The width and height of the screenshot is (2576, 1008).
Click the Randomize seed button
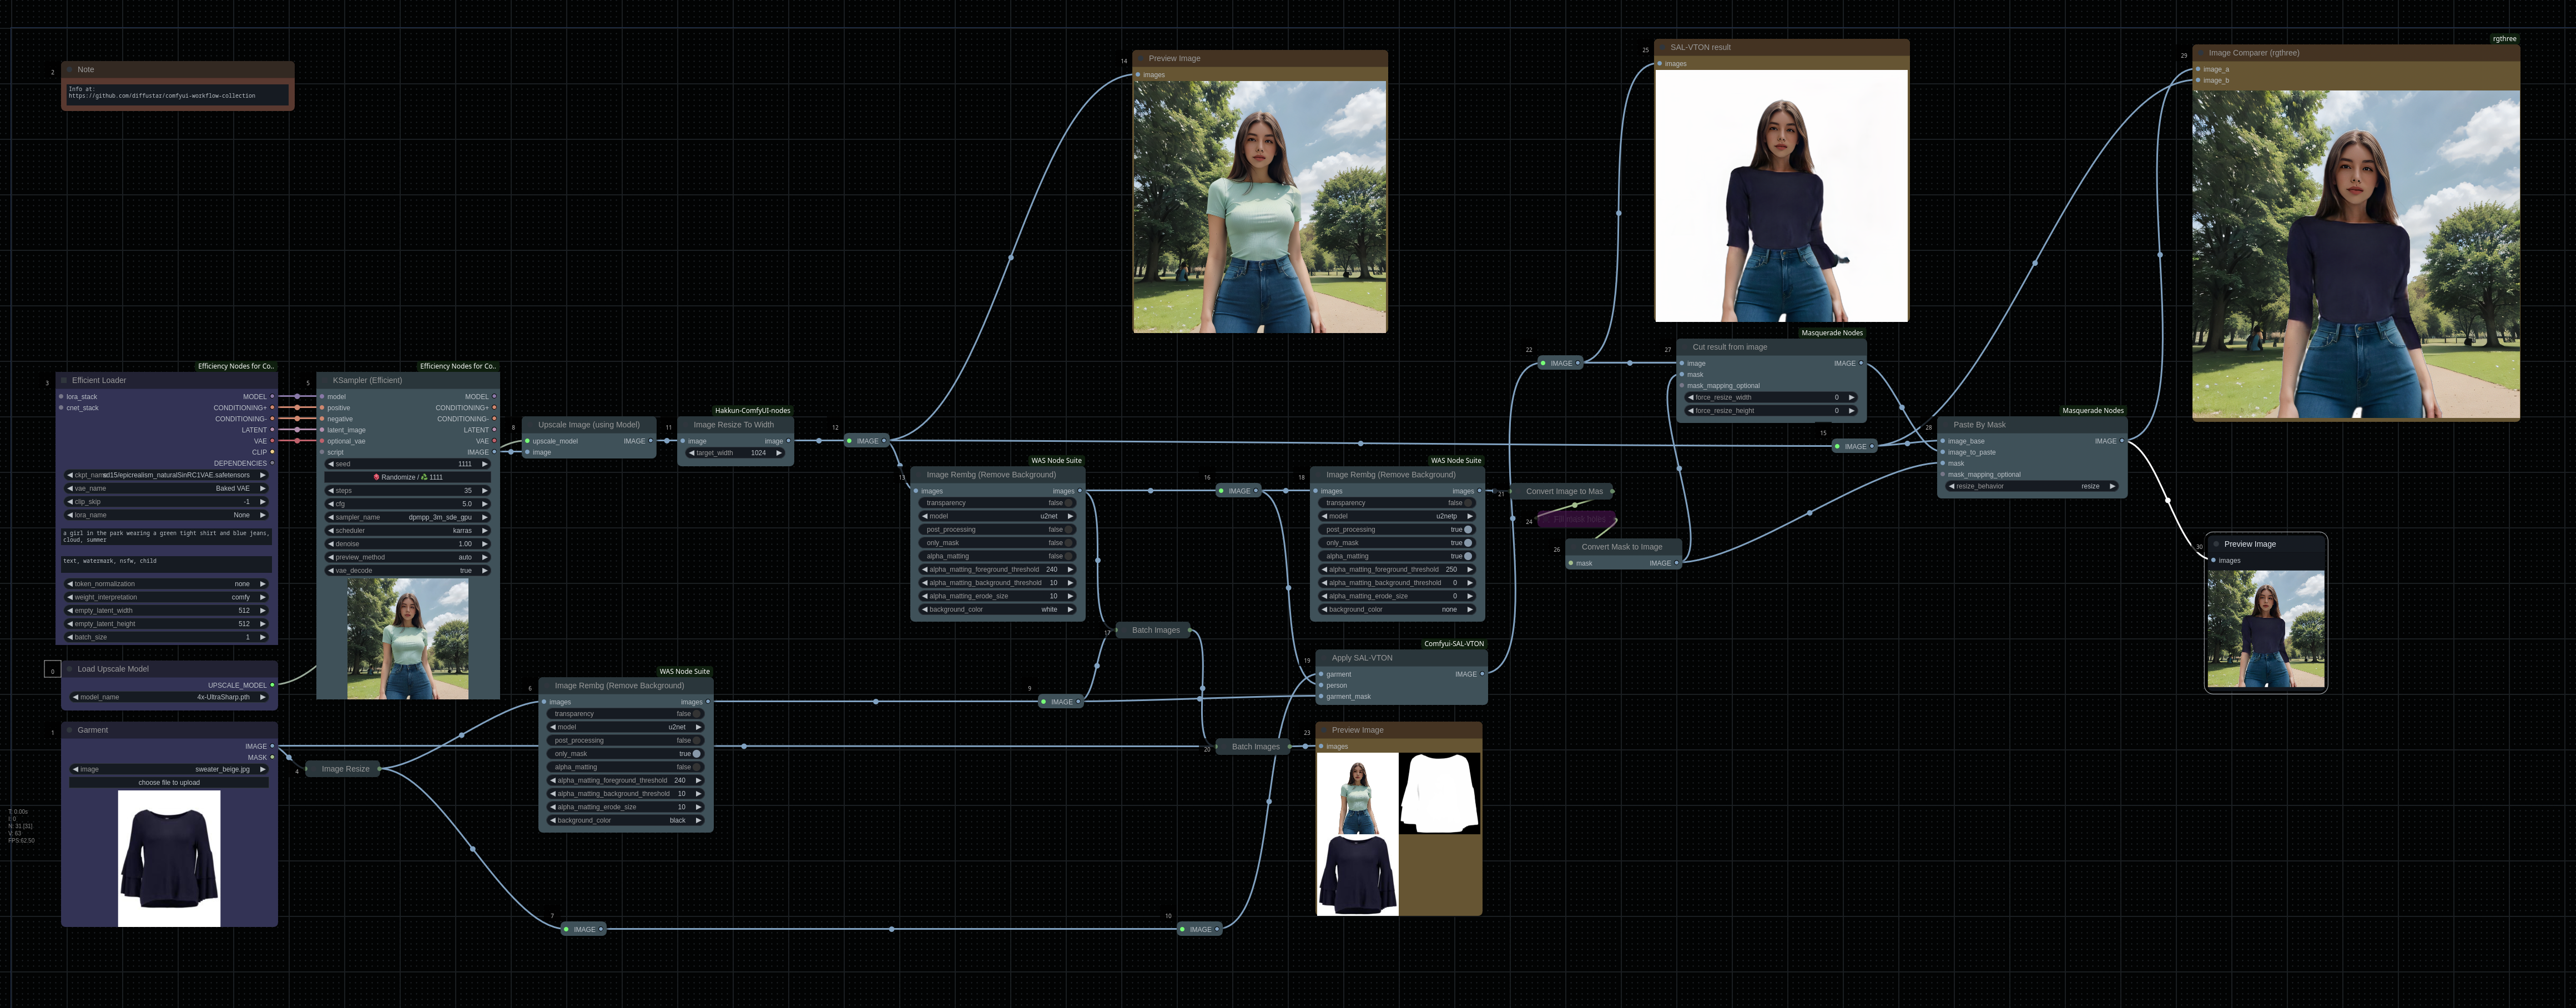pyautogui.click(x=408, y=477)
